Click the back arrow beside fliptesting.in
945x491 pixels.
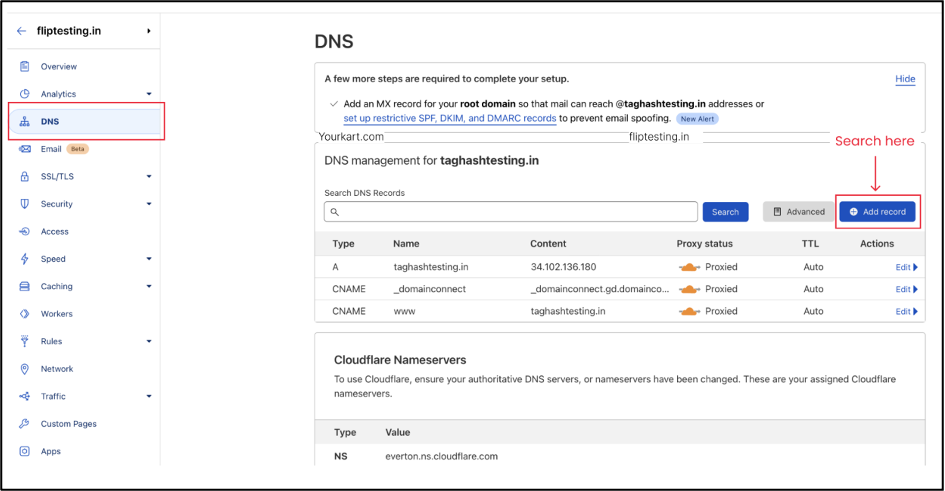pyautogui.click(x=22, y=31)
